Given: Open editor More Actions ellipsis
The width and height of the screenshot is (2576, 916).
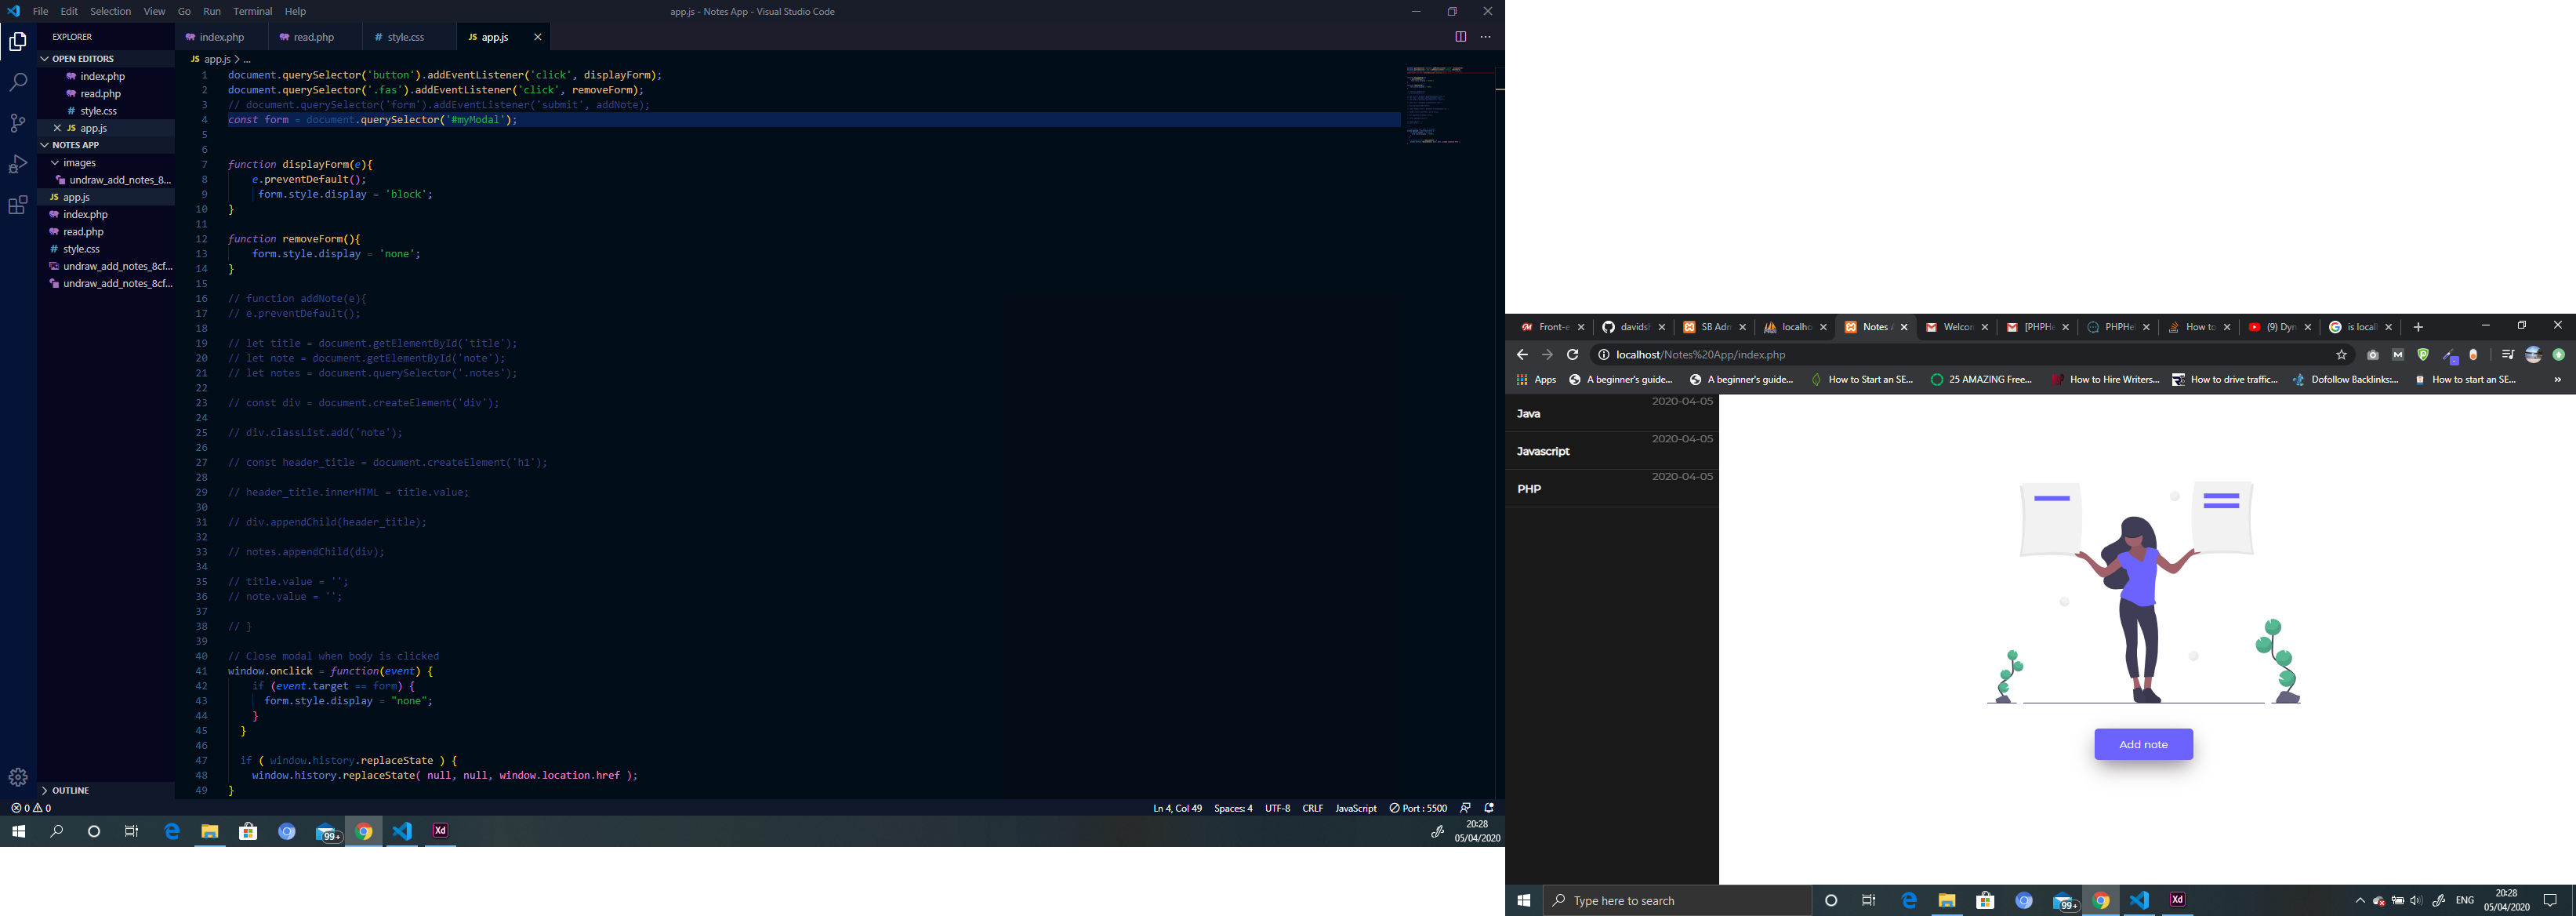Looking at the screenshot, I should pos(1486,37).
